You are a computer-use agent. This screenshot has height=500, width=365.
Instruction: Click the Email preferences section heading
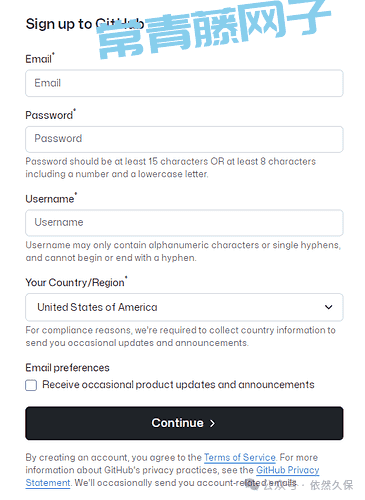(67, 368)
